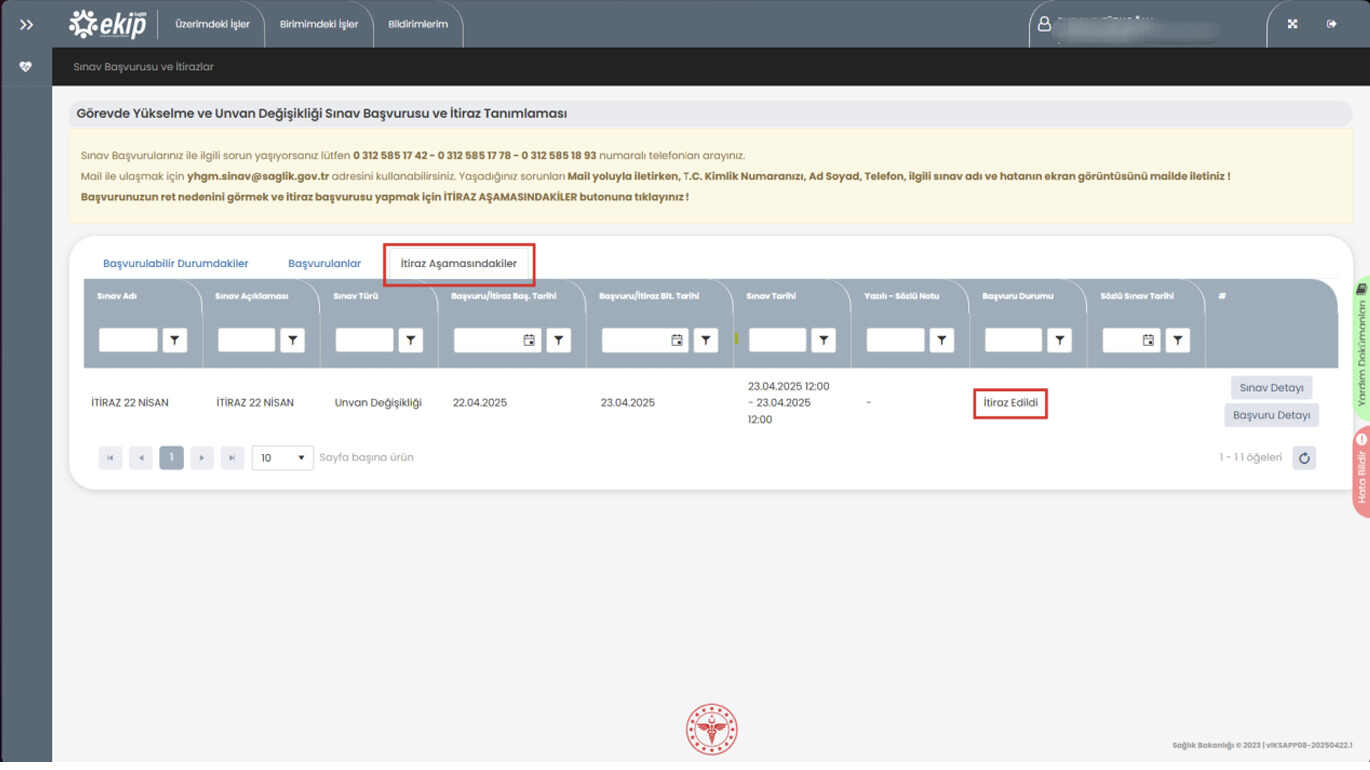1370x770 pixels.
Task: Log out using the exit icon
Action: tap(1331, 24)
